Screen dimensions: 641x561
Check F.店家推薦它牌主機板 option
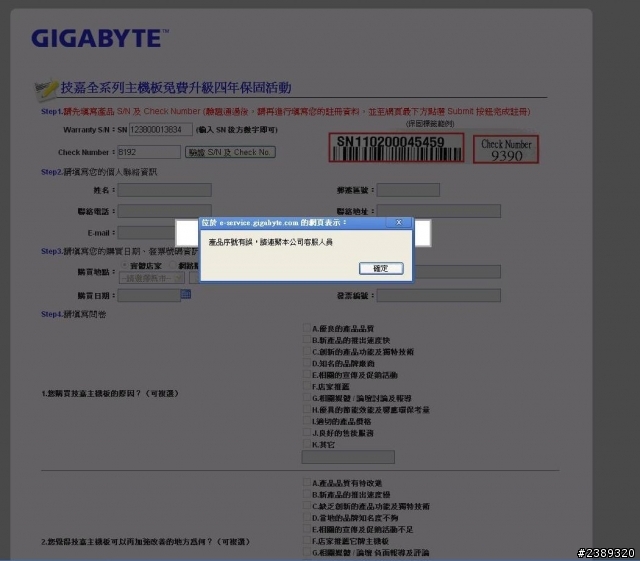pyautogui.click(x=307, y=540)
